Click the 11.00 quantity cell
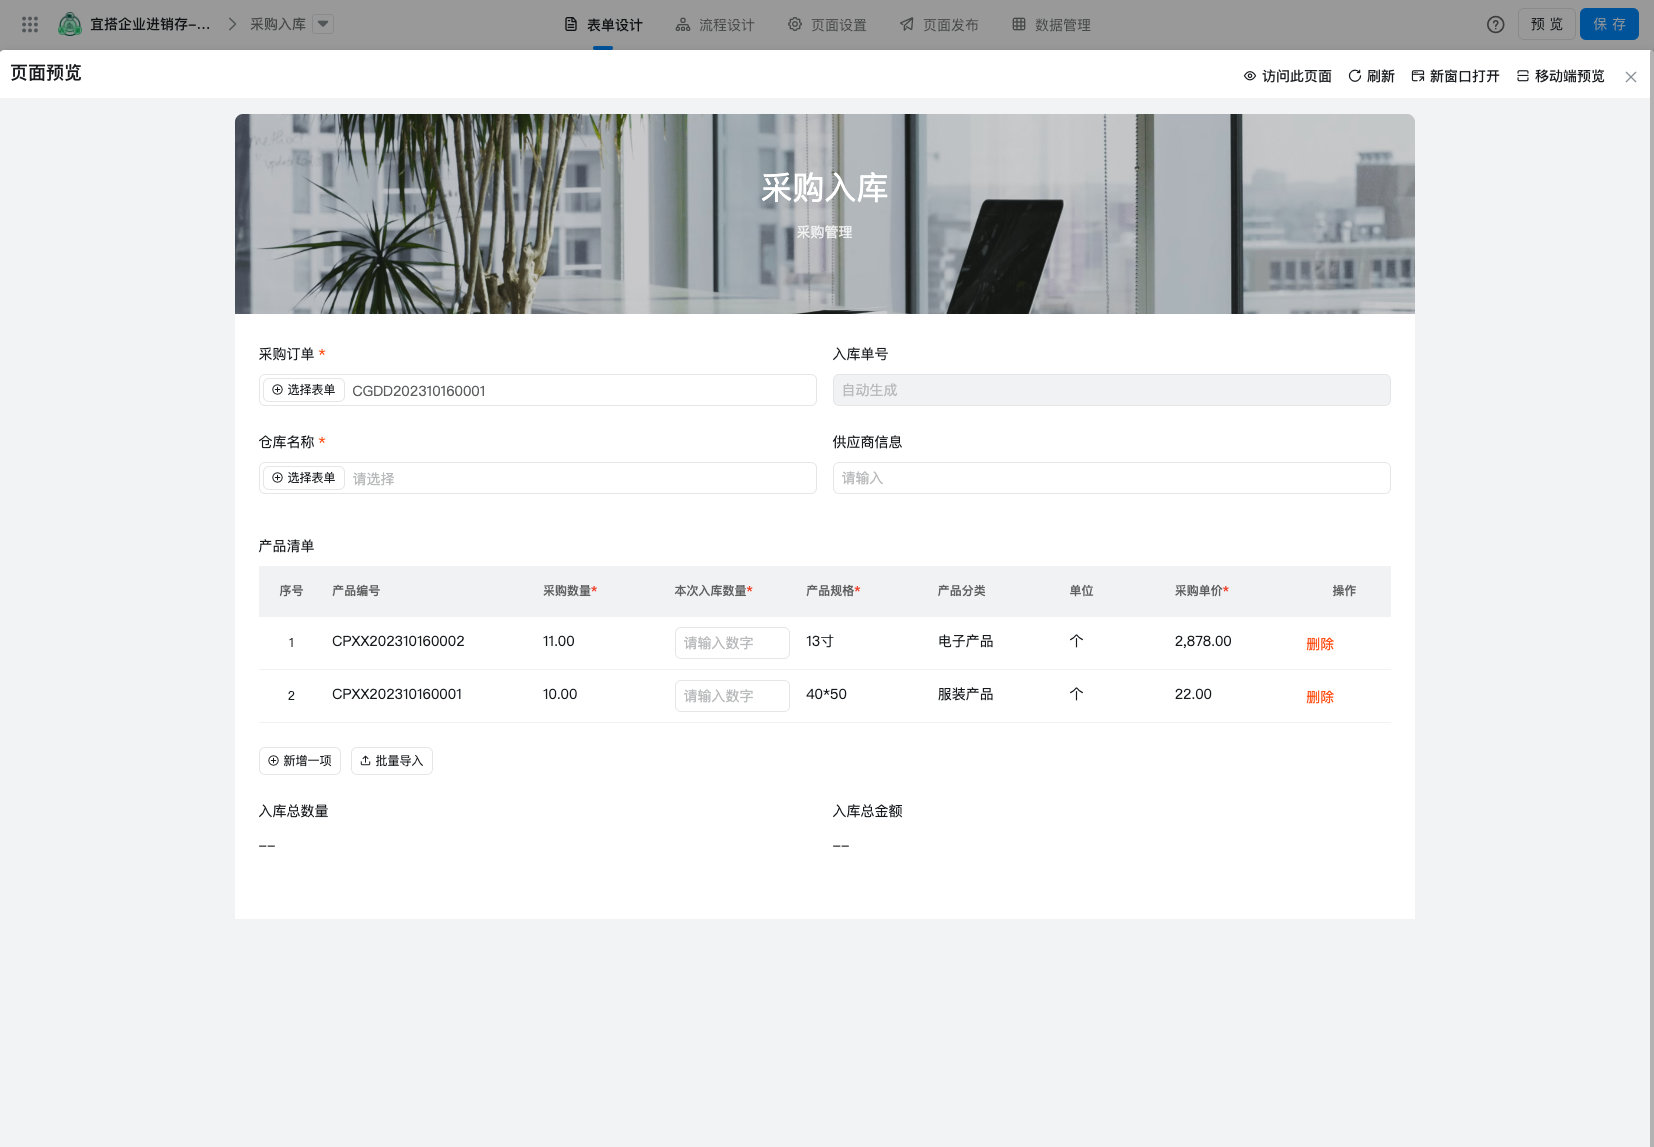 (x=559, y=641)
